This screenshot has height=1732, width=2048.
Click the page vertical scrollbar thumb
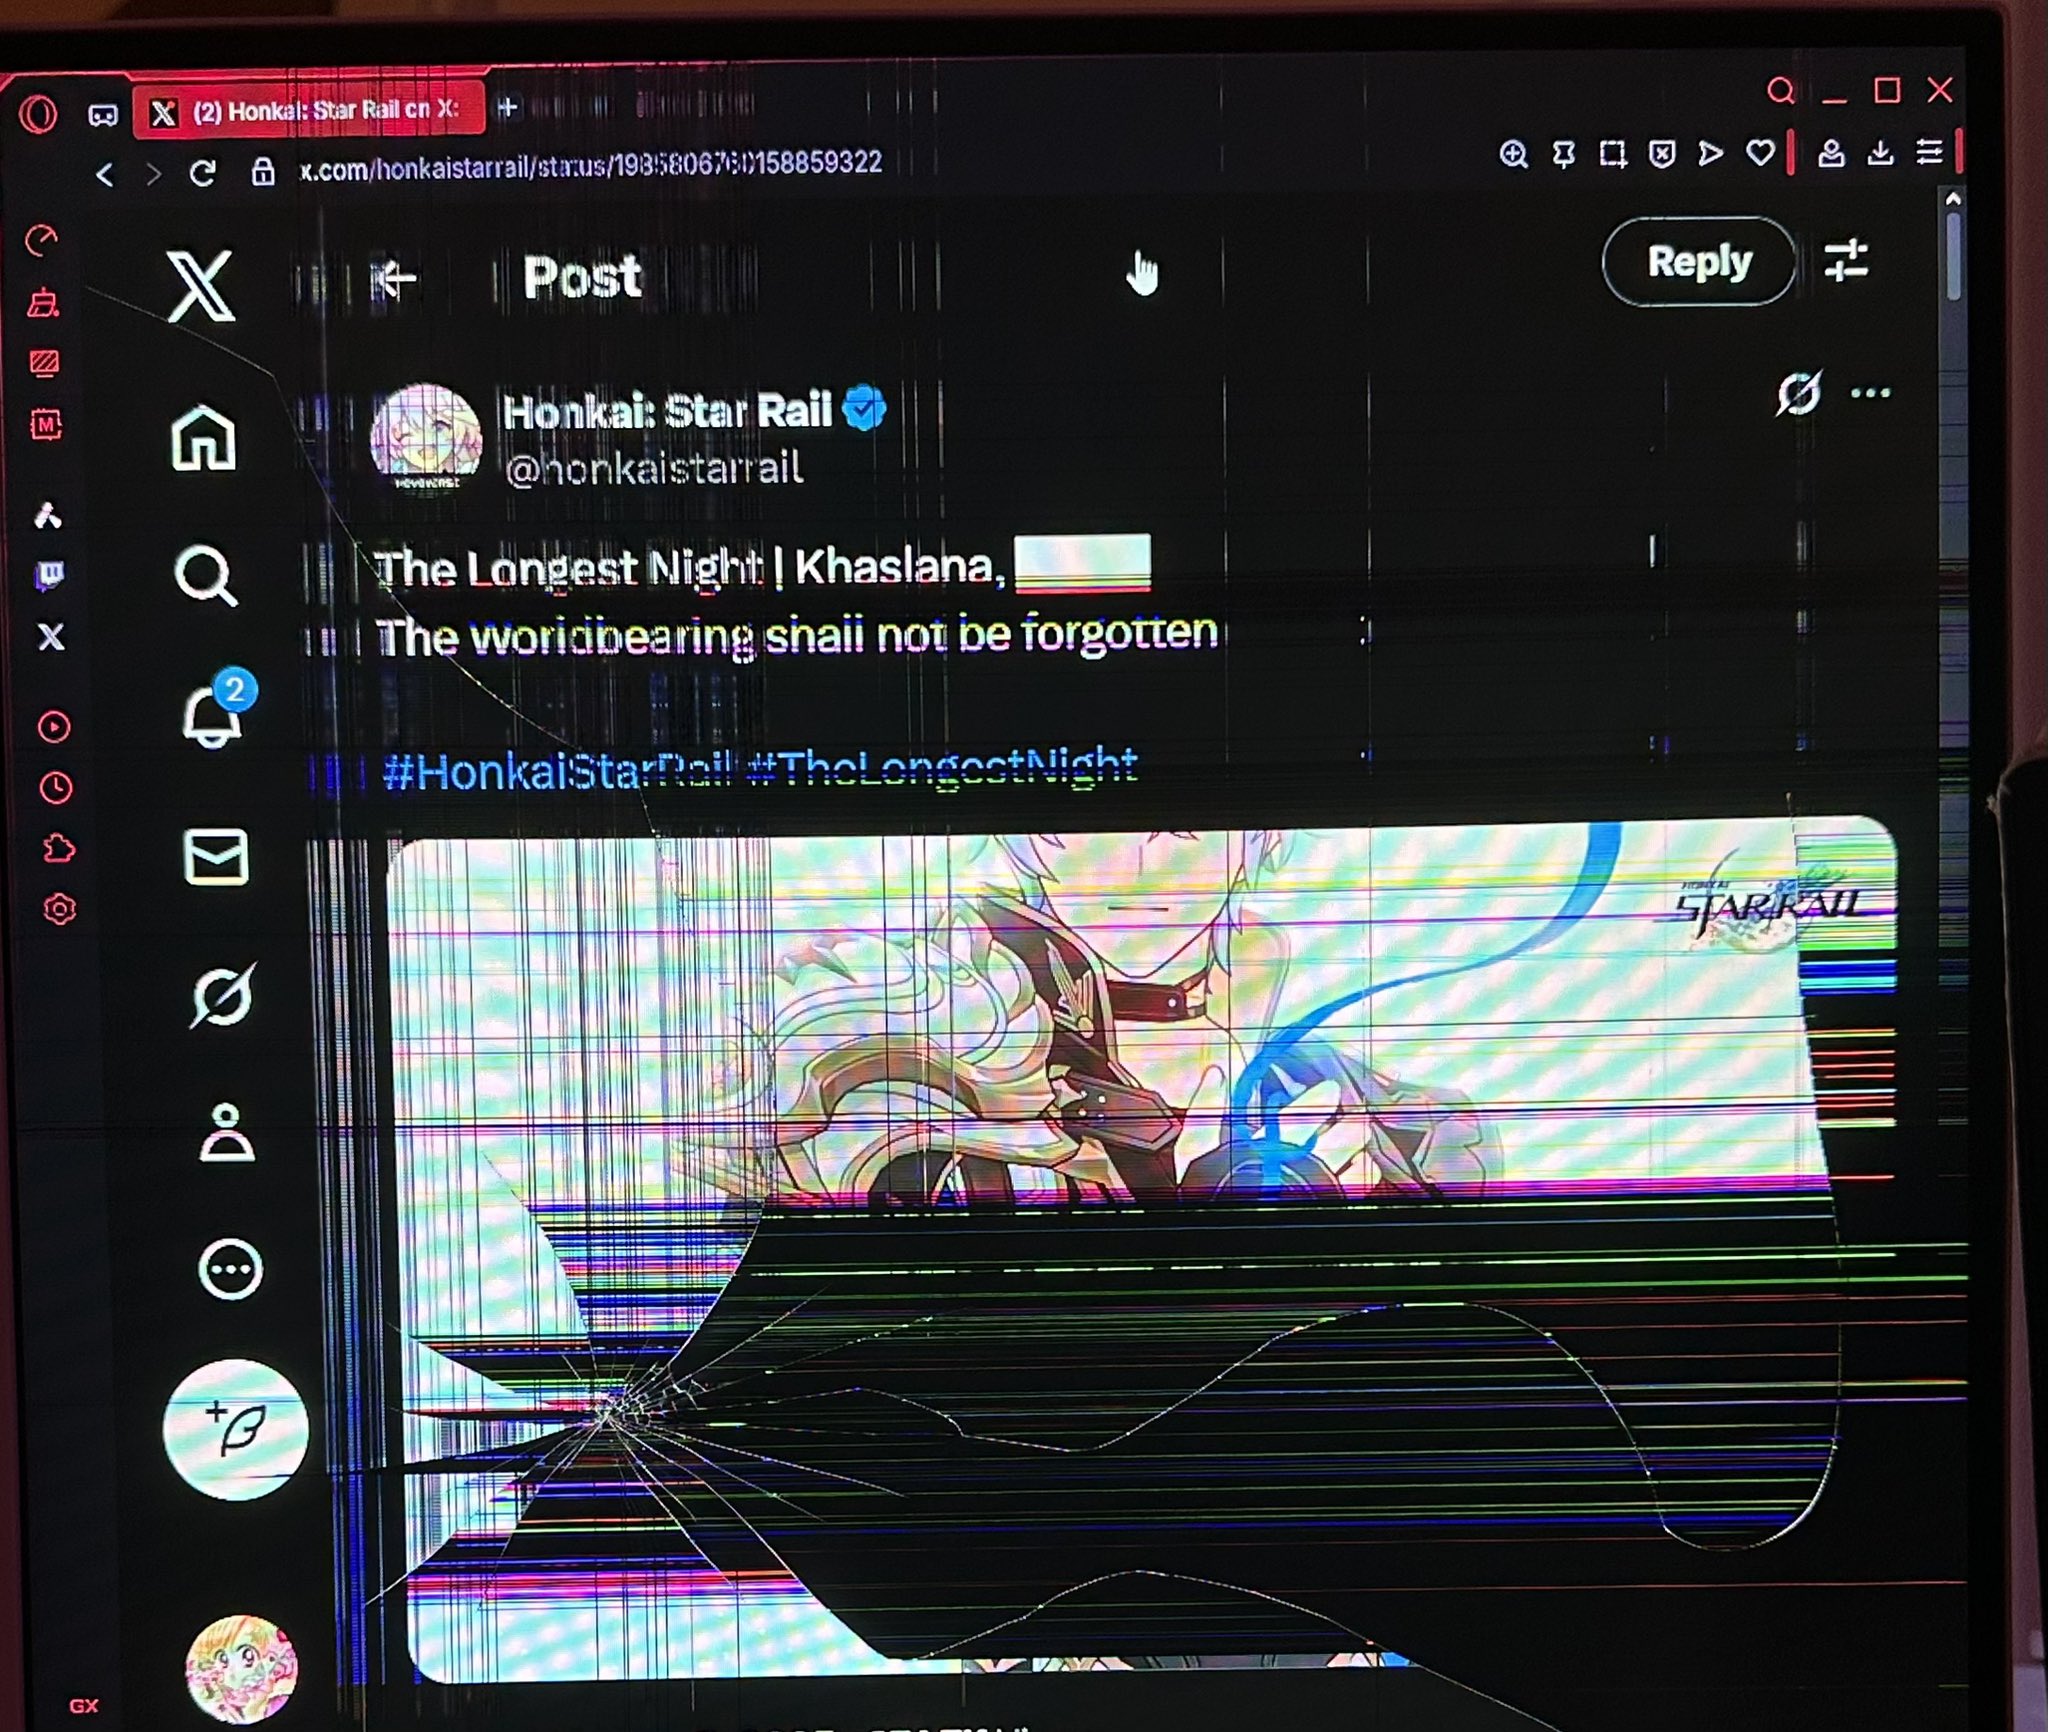pyautogui.click(x=1953, y=255)
